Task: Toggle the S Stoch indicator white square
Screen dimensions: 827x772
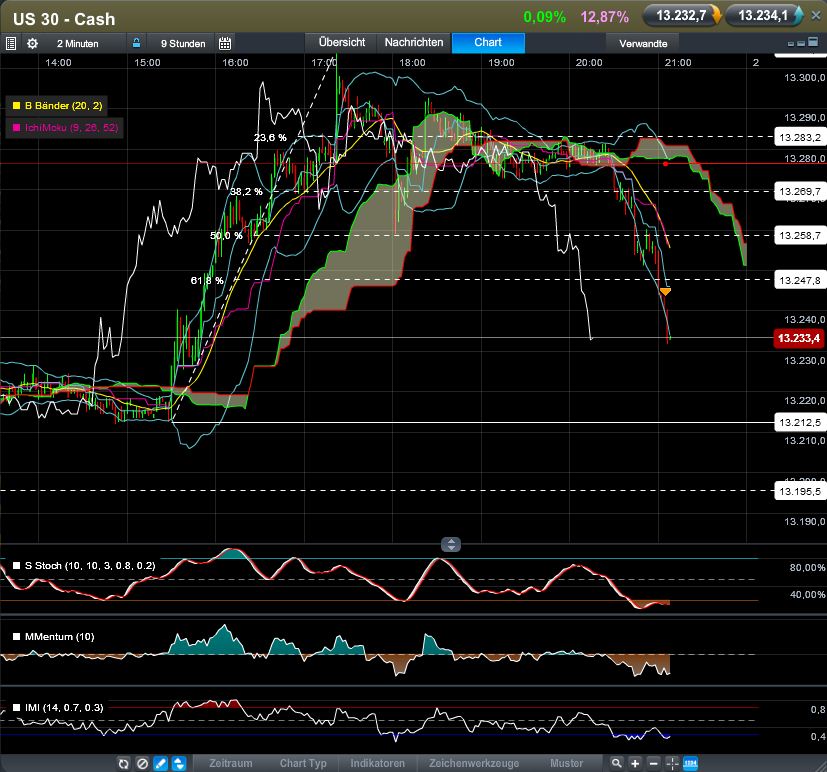Action: [x=17, y=566]
